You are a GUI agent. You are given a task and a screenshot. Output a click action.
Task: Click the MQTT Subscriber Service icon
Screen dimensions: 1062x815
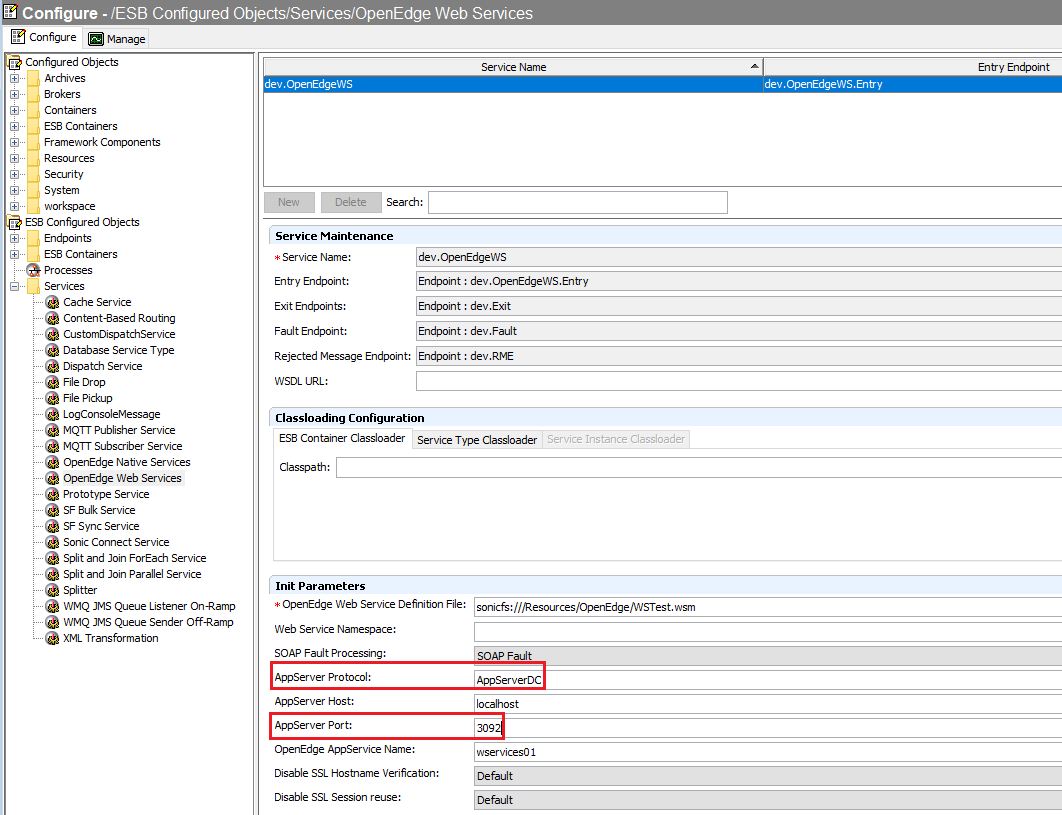click(52, 446)
